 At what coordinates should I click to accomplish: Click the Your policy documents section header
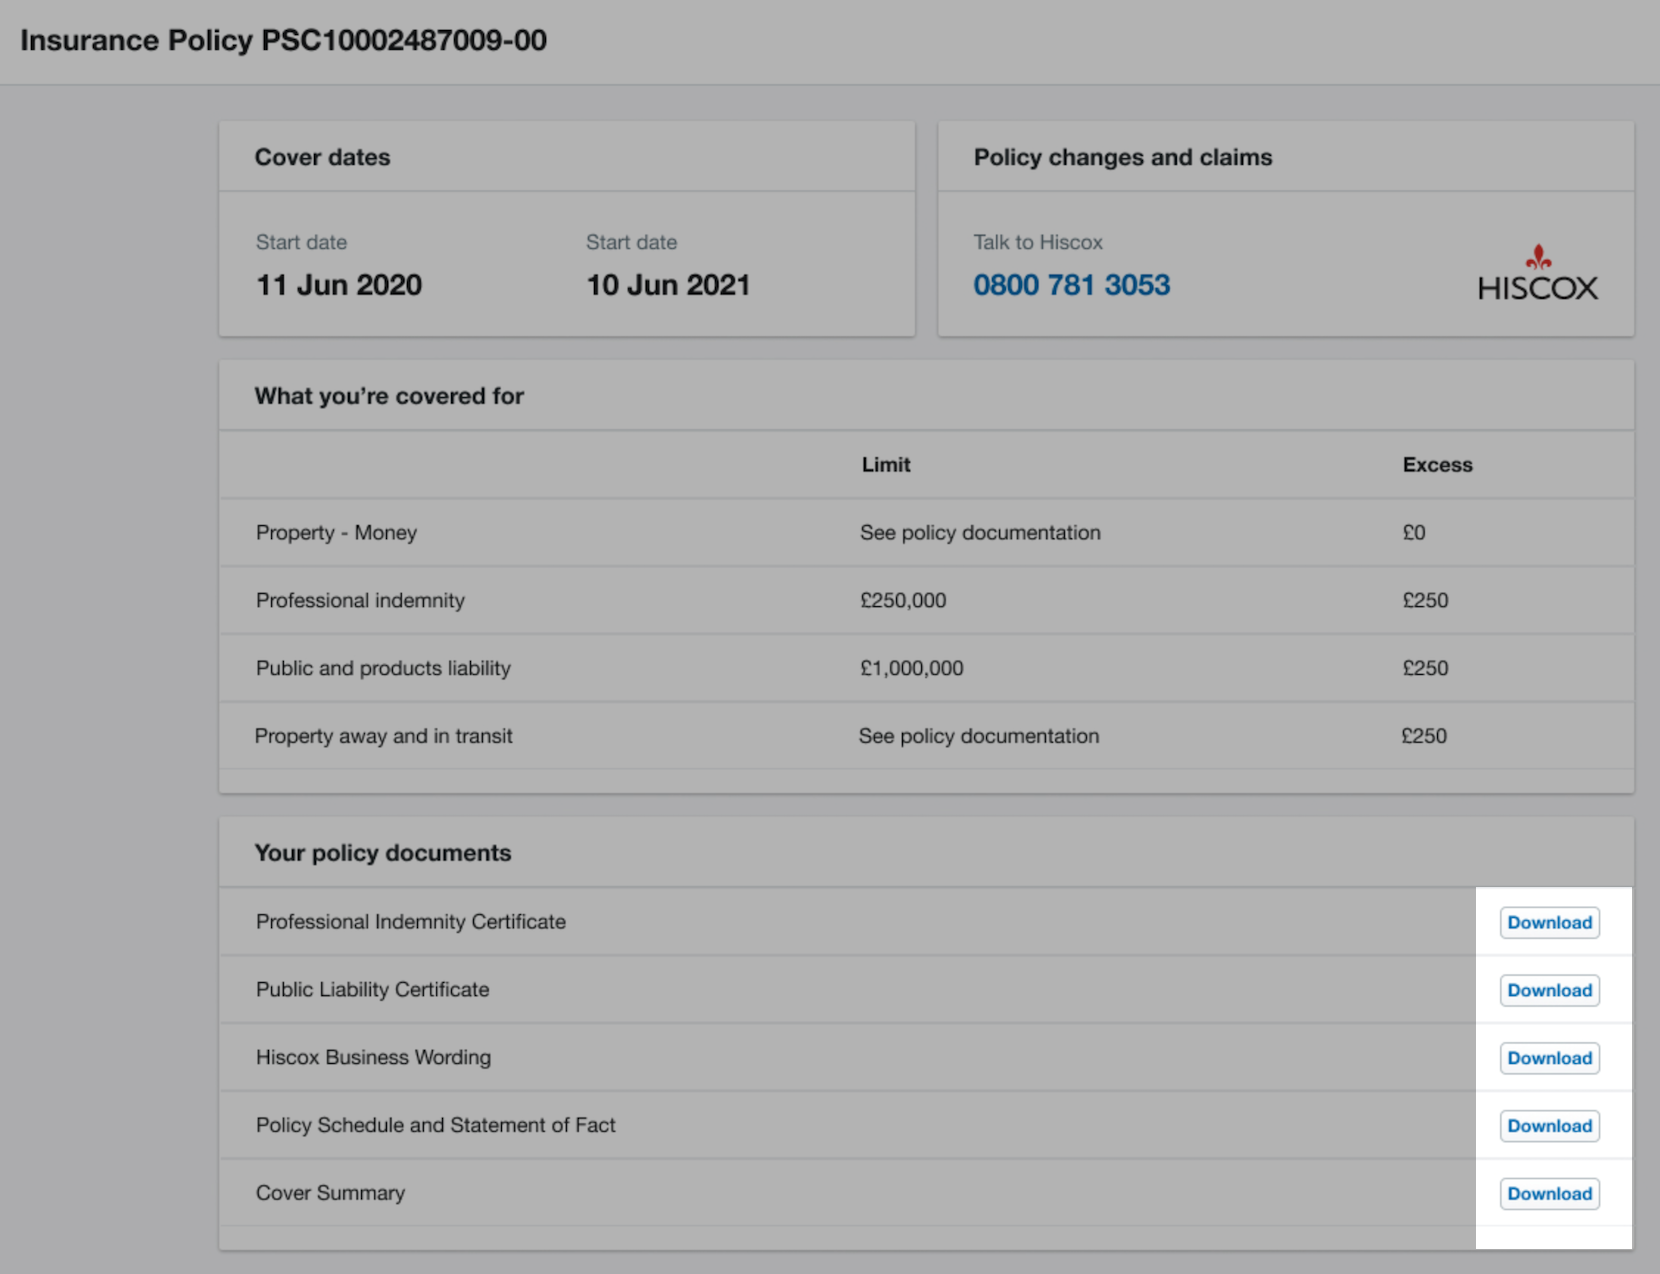(383, 852)
